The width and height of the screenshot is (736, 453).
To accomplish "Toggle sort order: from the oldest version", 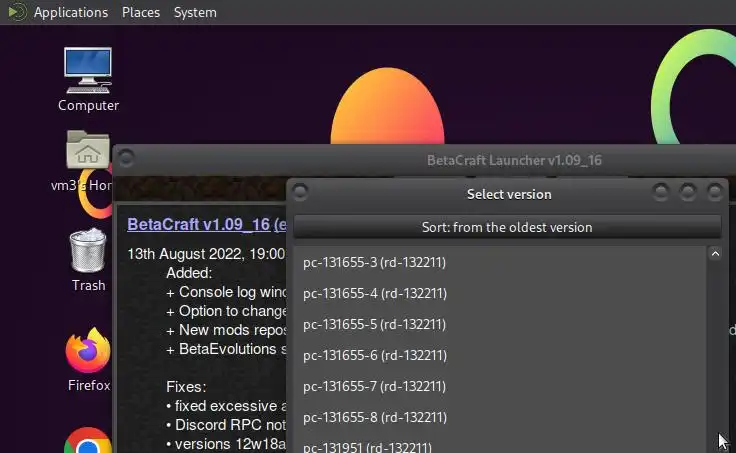I will coord(507,227).
